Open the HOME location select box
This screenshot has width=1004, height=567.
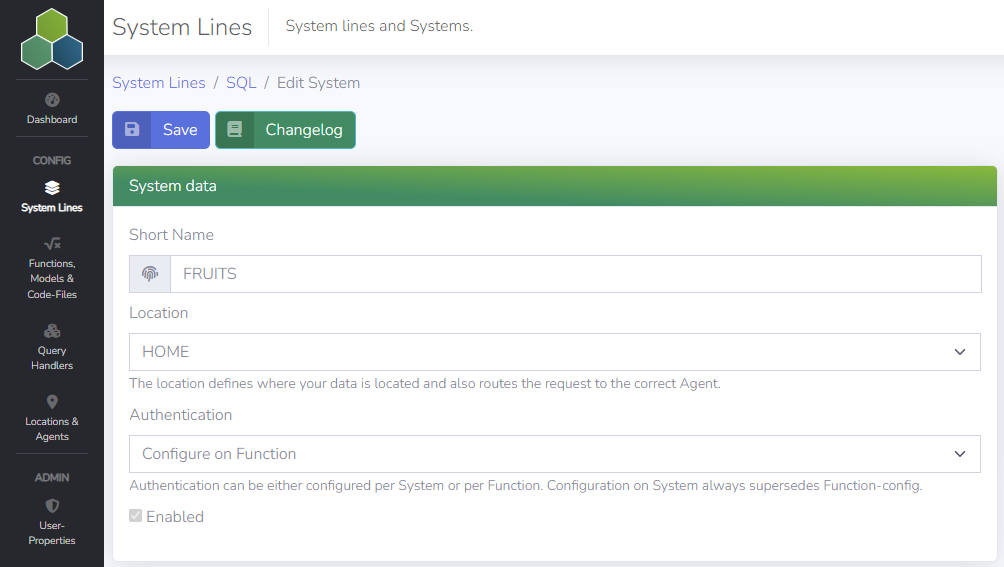(555, 352)
